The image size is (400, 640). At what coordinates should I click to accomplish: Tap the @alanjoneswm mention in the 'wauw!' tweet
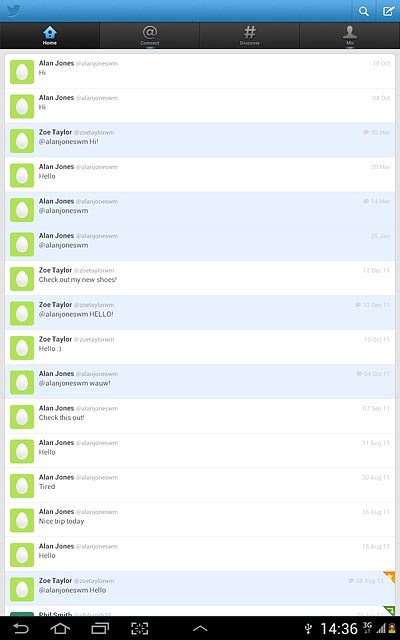tap(63, 383)
